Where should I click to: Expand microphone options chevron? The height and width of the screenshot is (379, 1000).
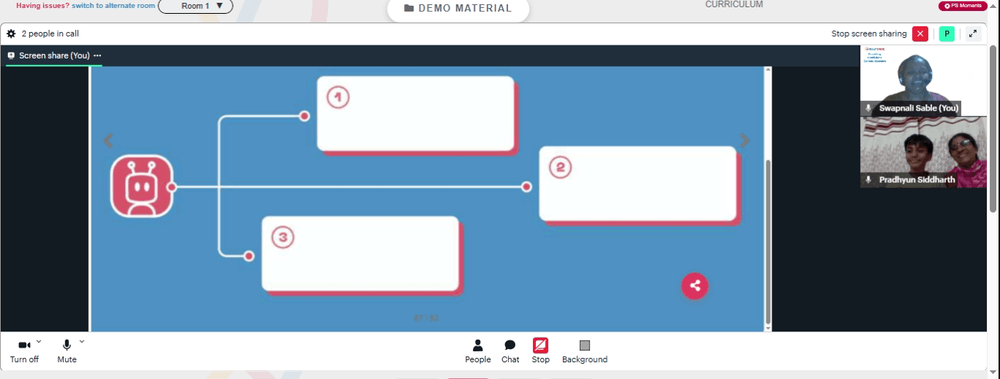81,341
